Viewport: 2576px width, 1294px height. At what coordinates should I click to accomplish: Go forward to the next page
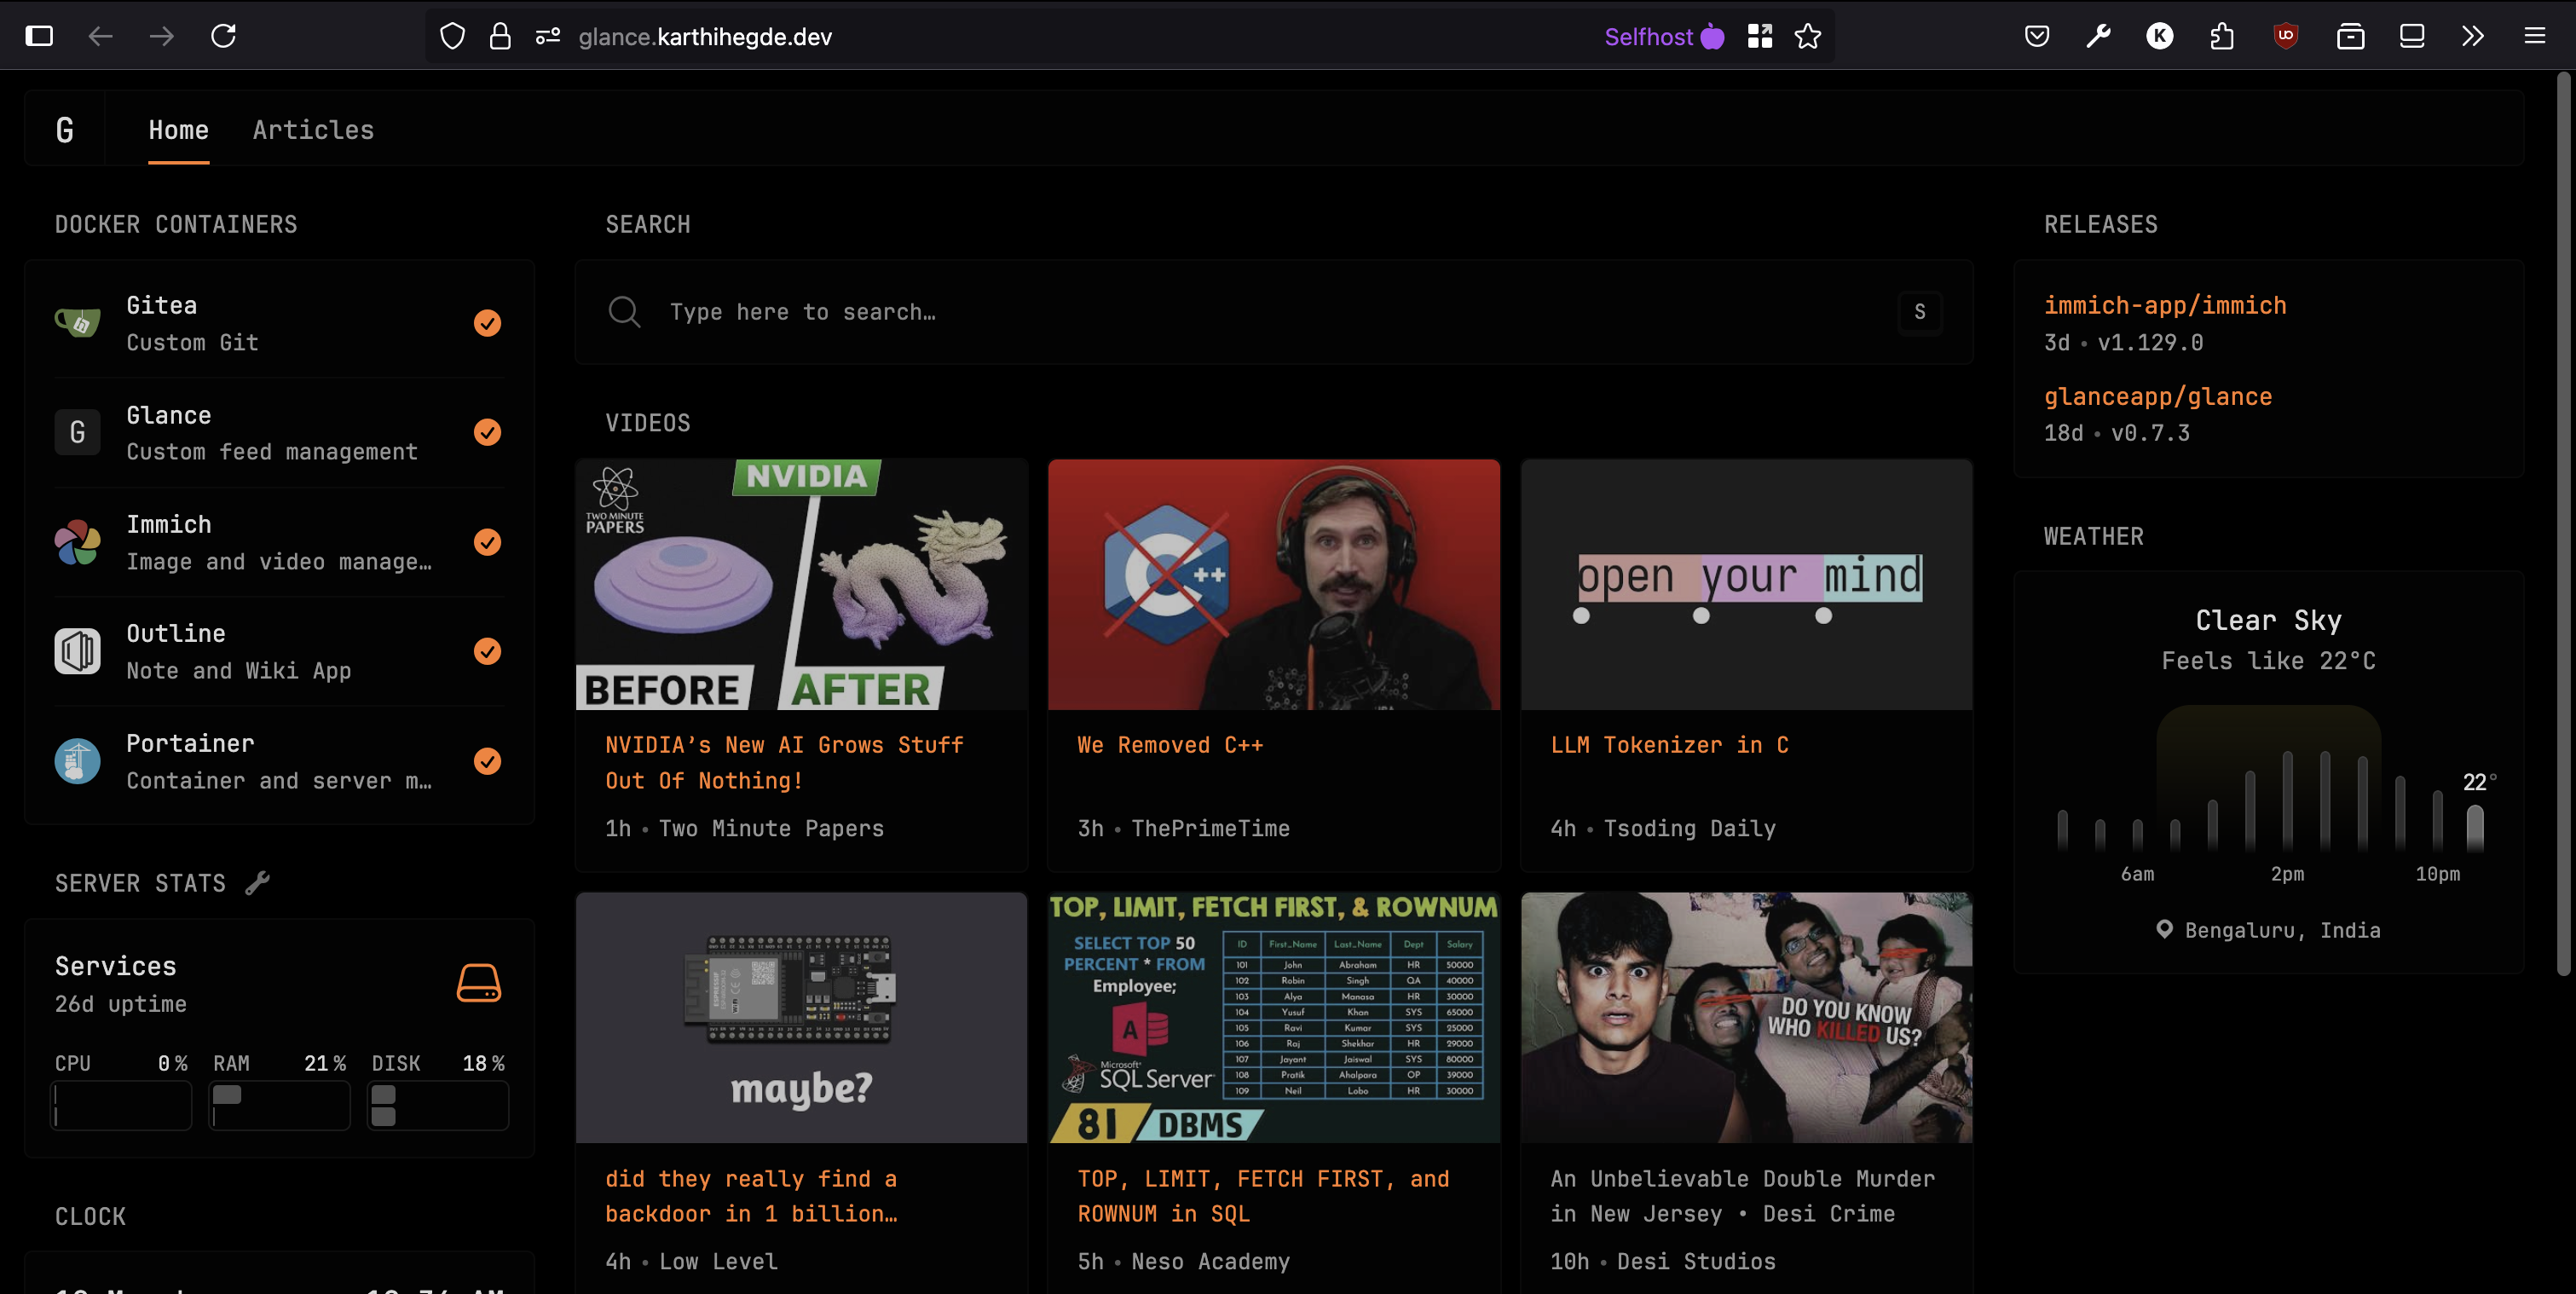tap(162, 37)
